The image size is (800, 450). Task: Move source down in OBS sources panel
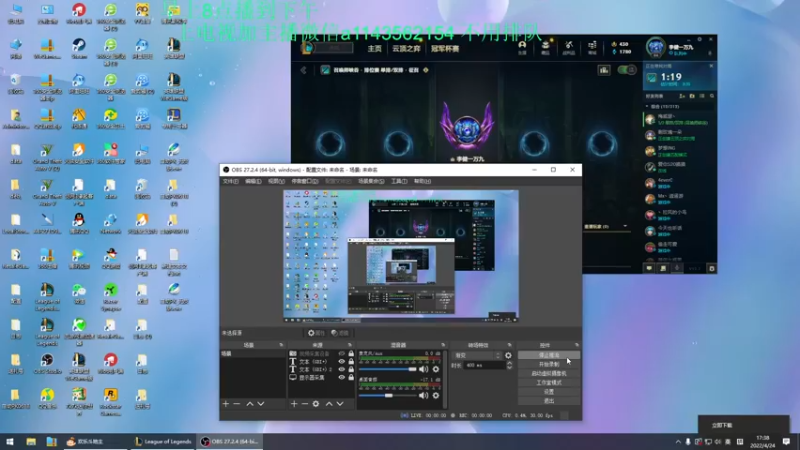(340, 404)
